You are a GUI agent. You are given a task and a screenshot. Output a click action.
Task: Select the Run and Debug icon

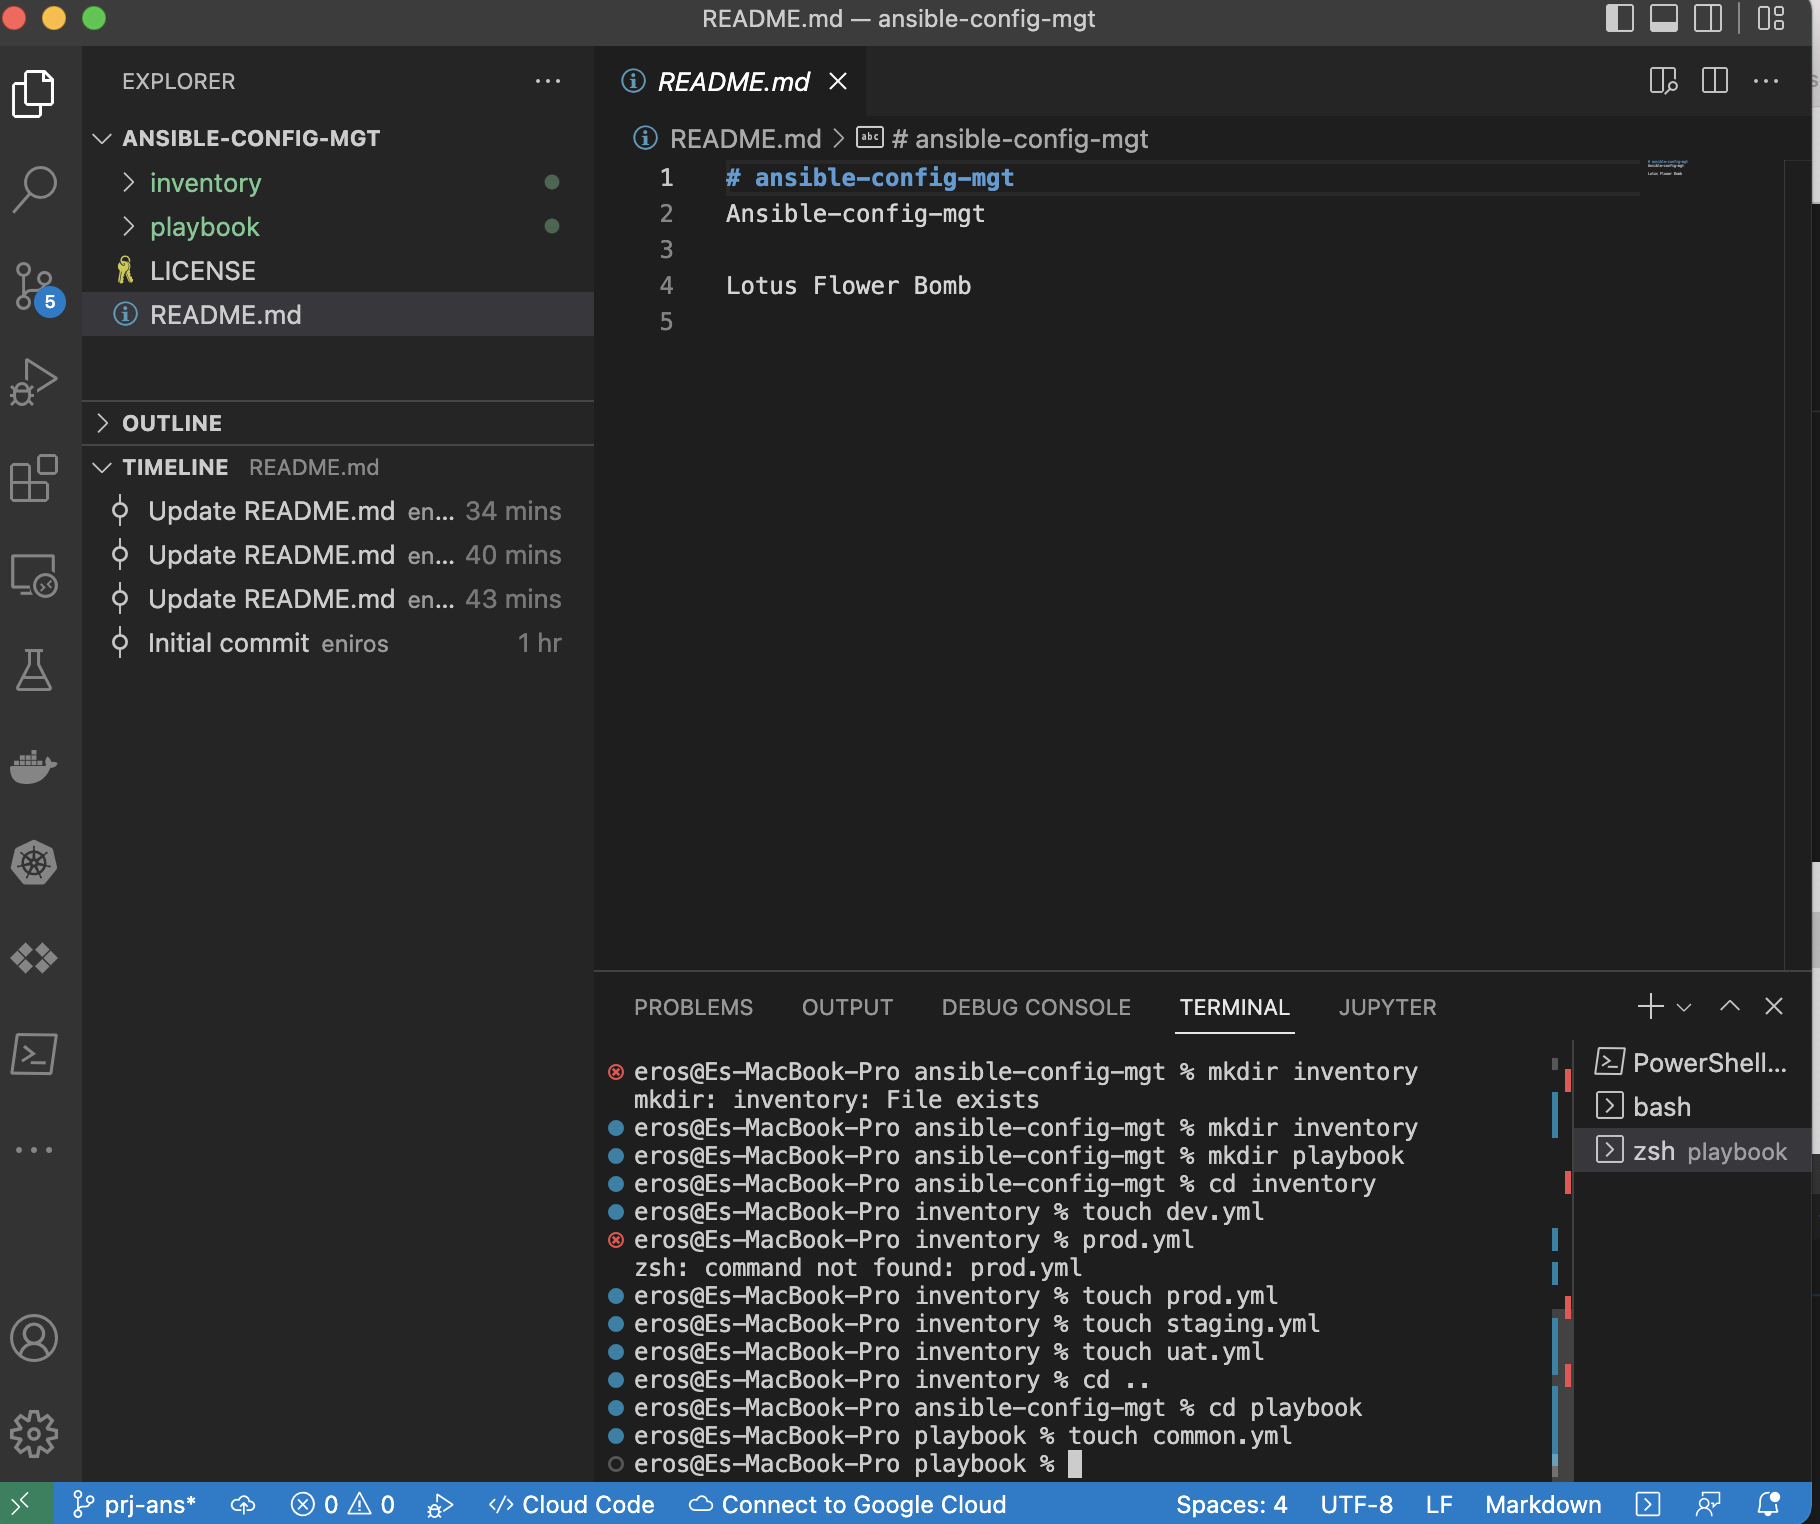pyautogui.click(x=33, y=380)
